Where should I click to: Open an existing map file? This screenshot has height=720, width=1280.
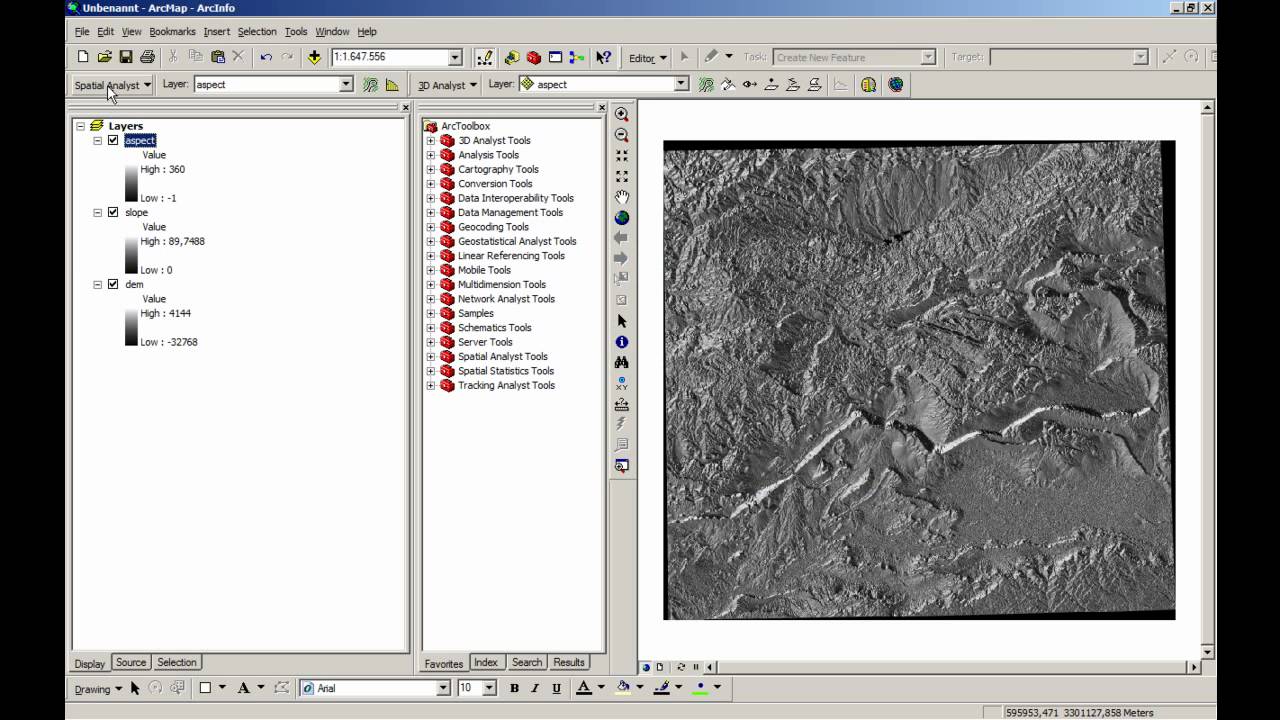coord(105,57)
